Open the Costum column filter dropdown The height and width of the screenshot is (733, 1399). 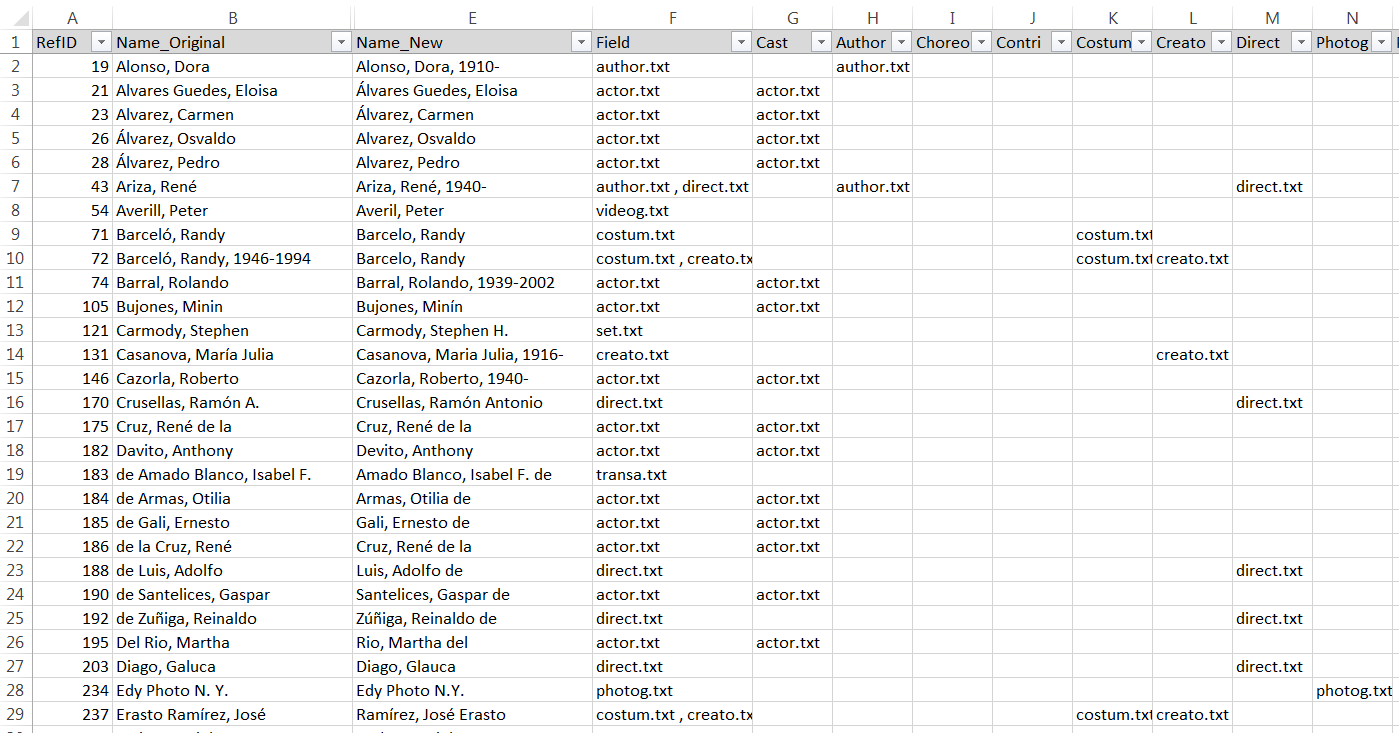point(1141,42)
